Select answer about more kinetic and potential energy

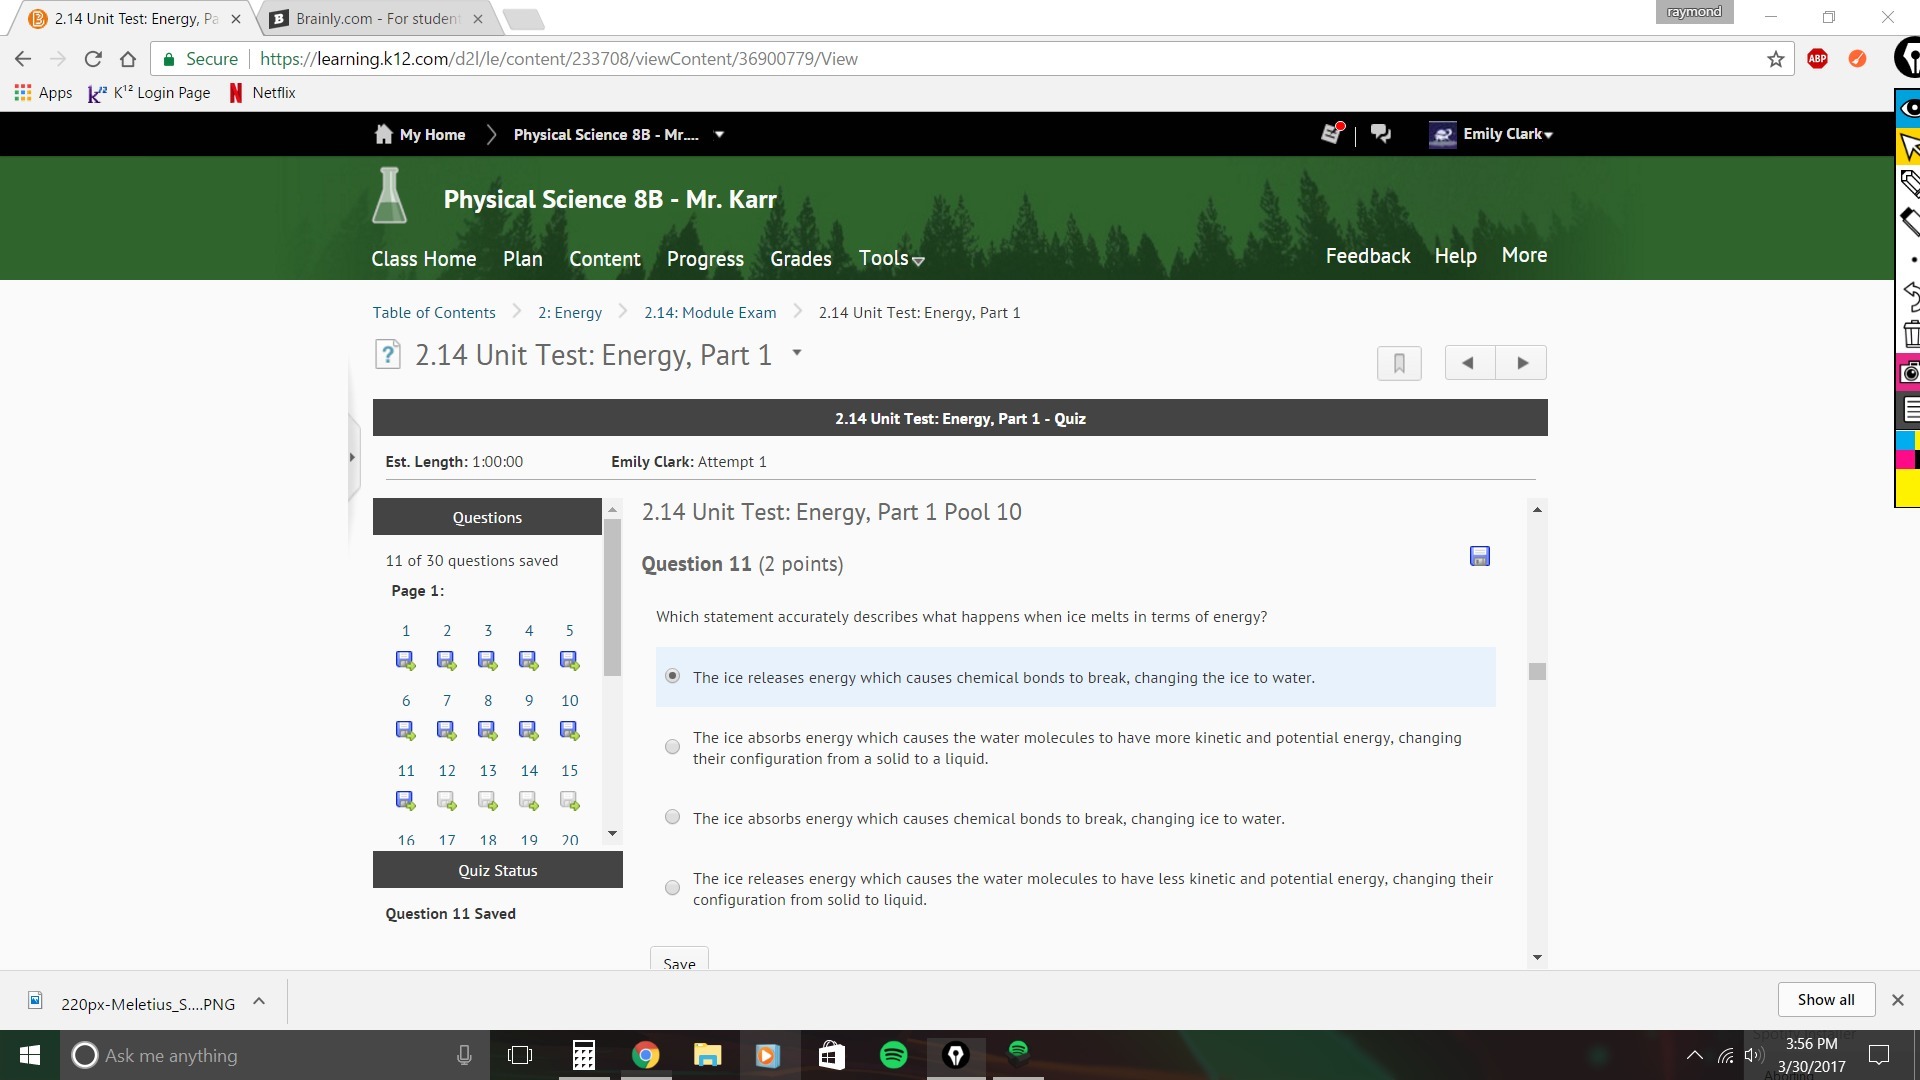pos(672,747)
